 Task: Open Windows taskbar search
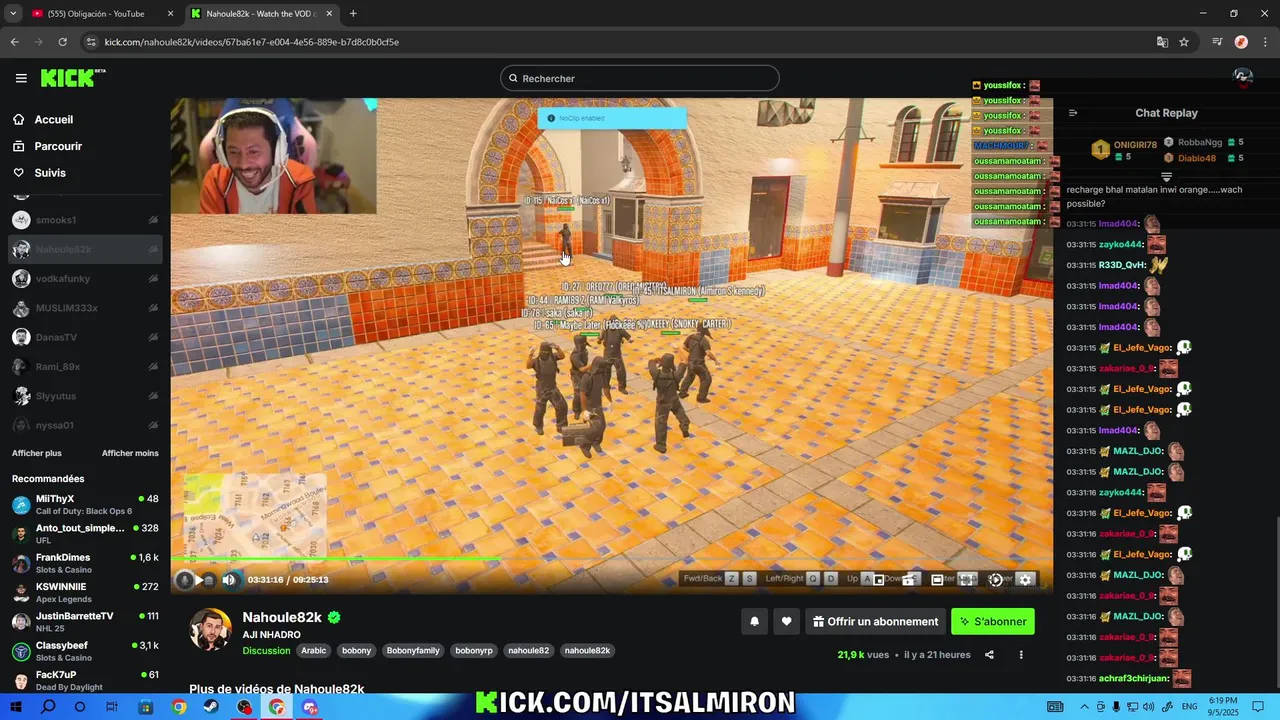pos(48,707)
